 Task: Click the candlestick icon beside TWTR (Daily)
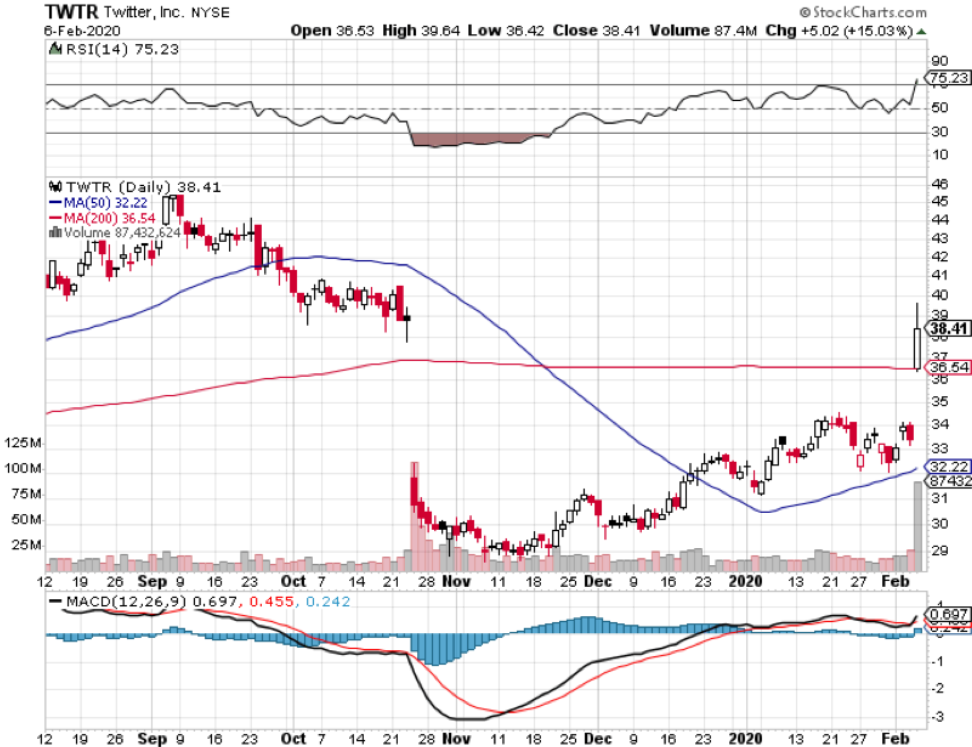pos(55,186)
